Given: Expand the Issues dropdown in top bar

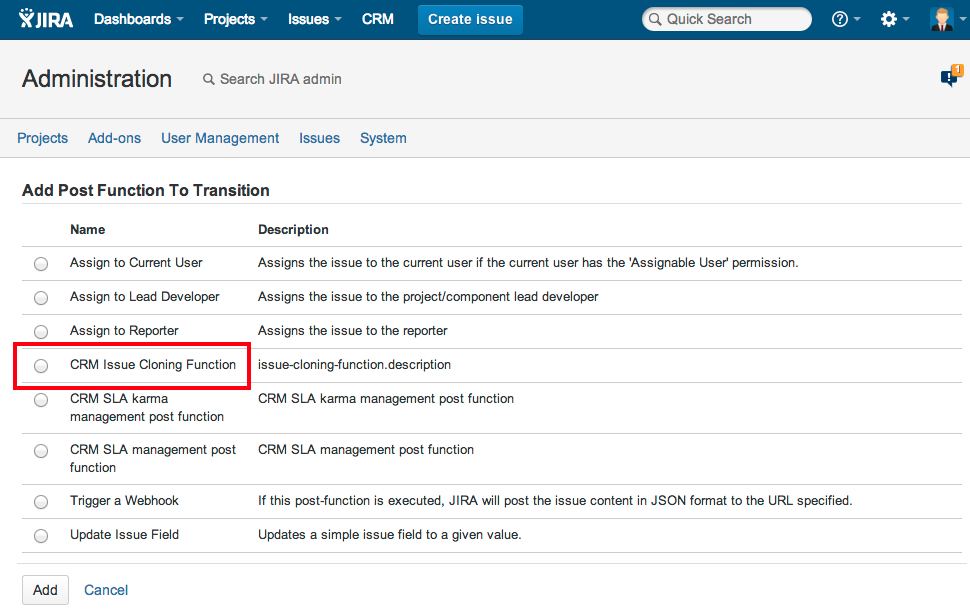Looking at the screenshot, I should pyautogui.click(x=314, y=19).
